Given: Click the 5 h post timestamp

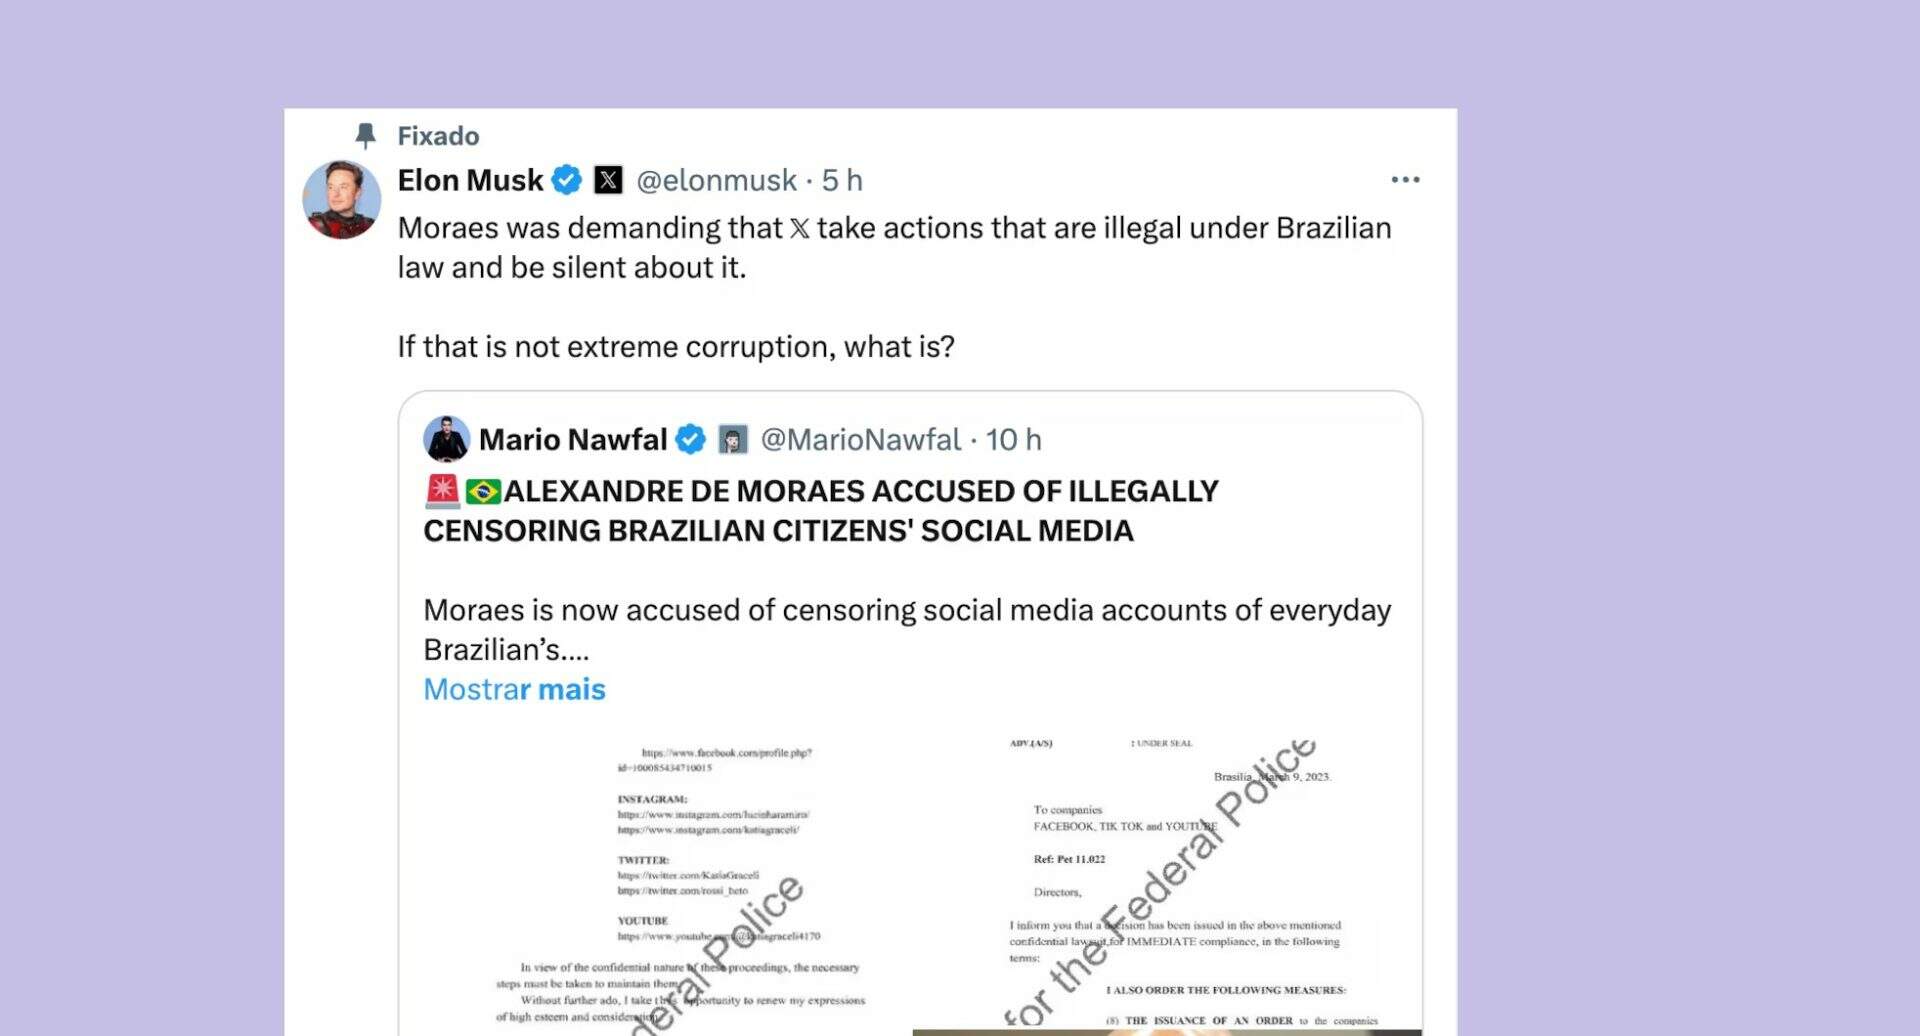Looking at the screenshot, I should coord(842,181).
